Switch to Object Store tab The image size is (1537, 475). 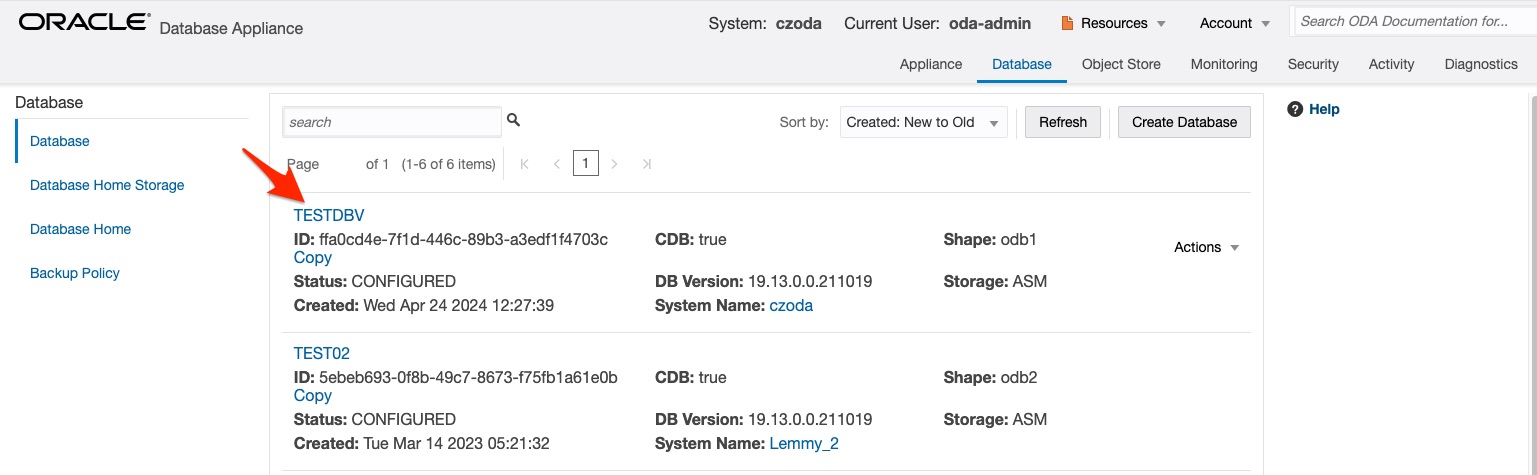1121,64
